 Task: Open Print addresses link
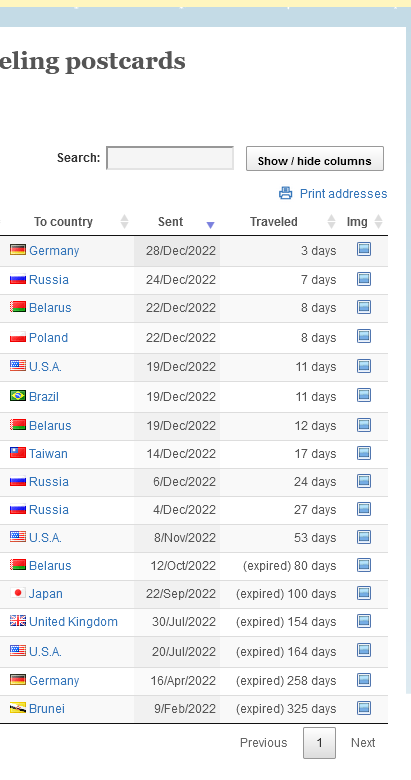tap(343, 194)
